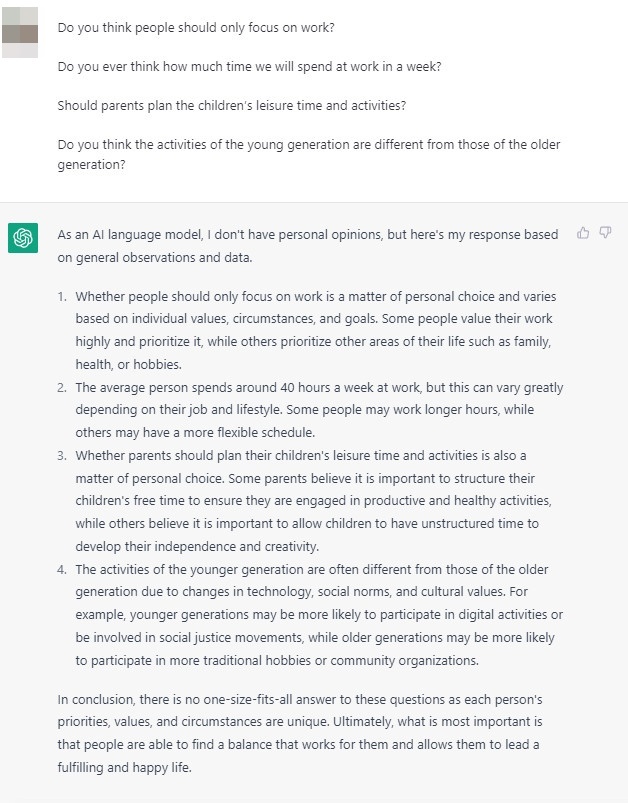Click the green ChatGPT logo avatar

coord(22,239)
